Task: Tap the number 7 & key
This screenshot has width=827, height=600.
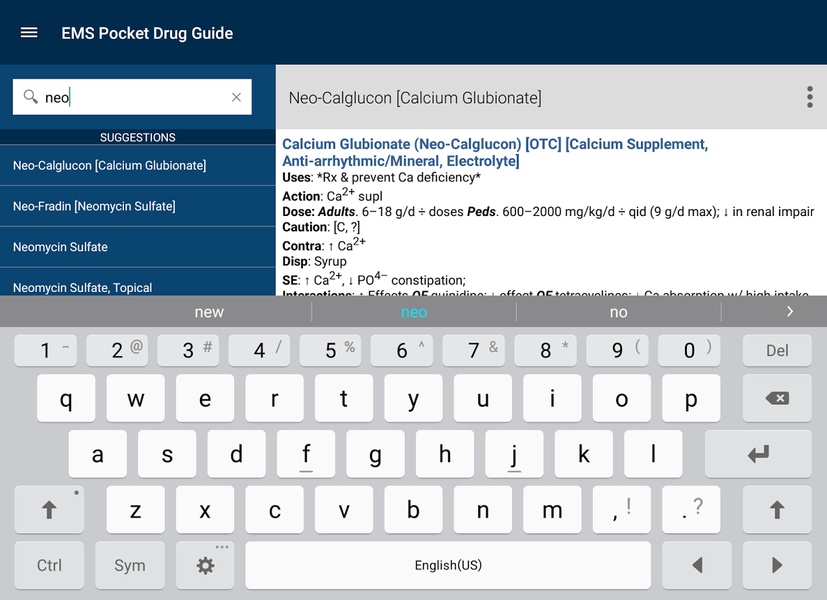Action: pyautogui.click(x=474, y=351)
